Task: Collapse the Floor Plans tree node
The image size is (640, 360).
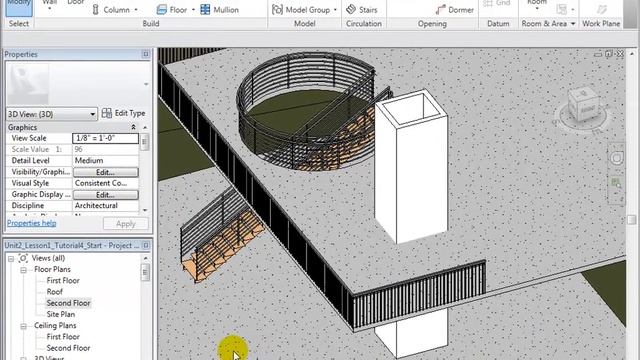Action: 23,270
